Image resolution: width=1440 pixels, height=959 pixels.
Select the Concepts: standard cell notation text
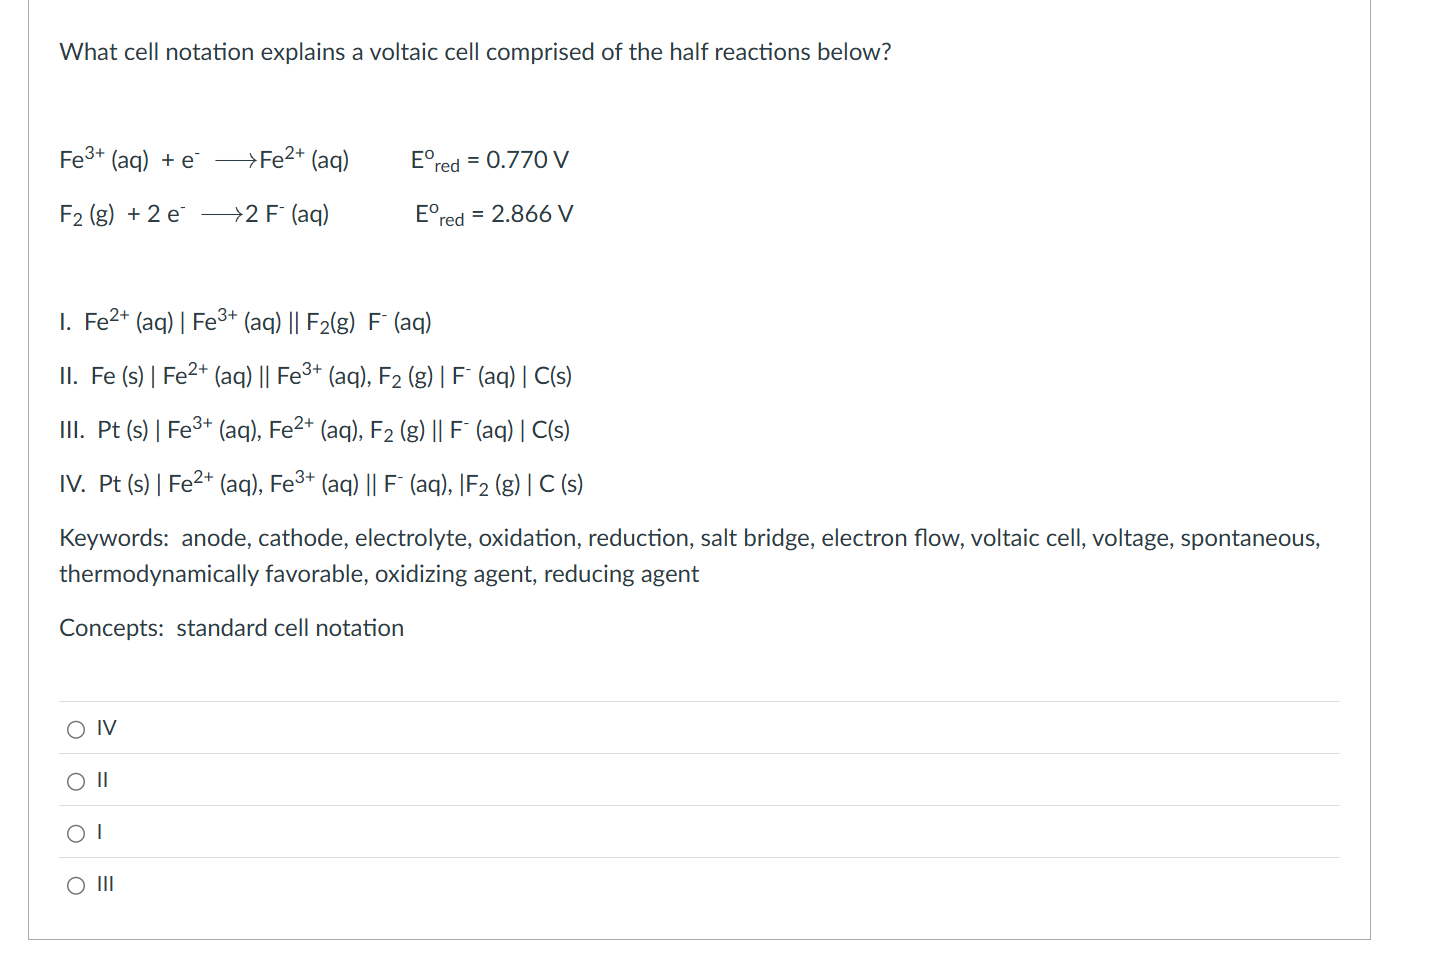tap(231, 628)
